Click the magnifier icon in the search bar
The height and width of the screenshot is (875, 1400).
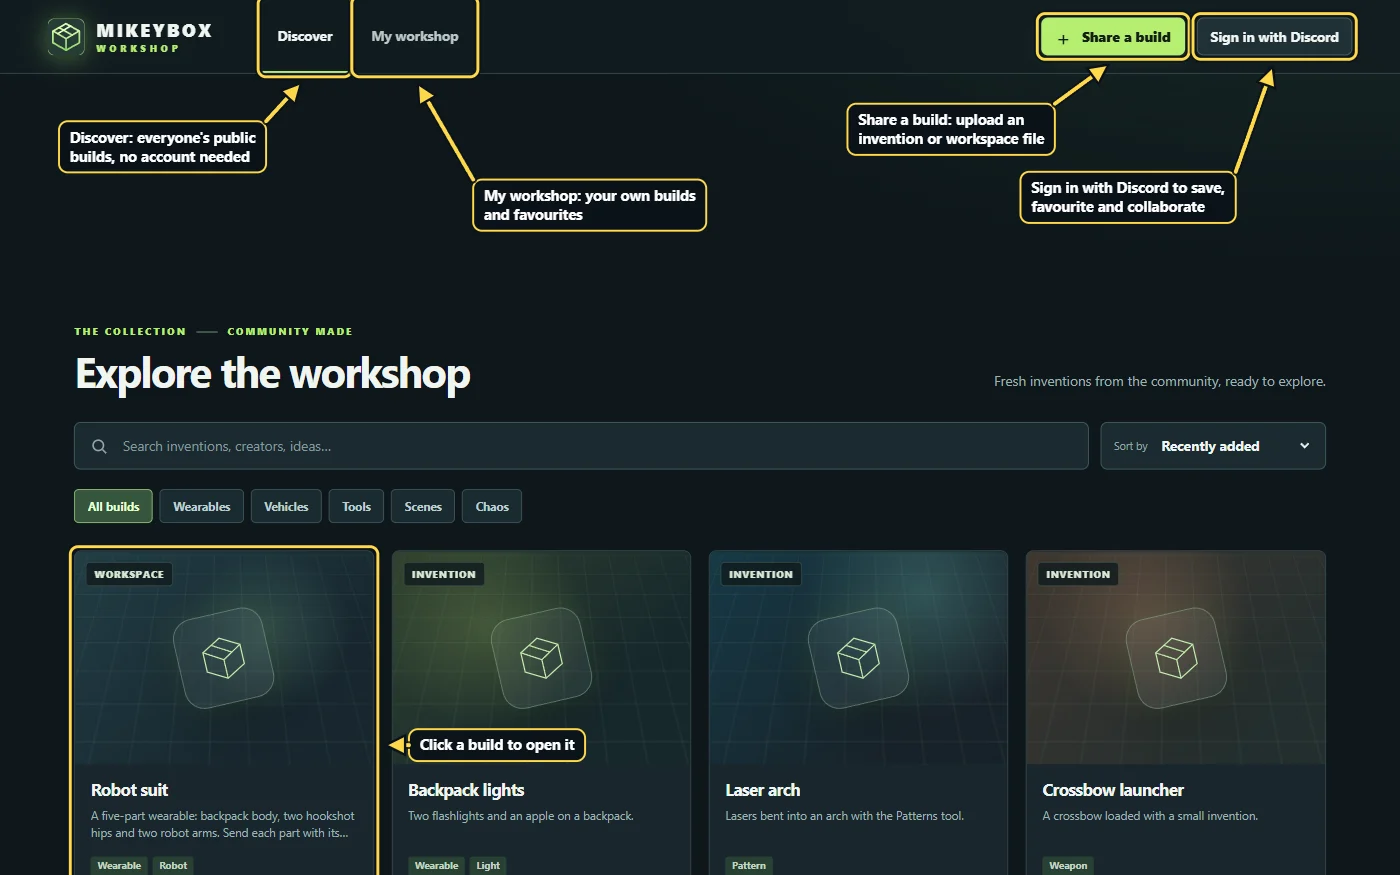[x=99, y=446]
